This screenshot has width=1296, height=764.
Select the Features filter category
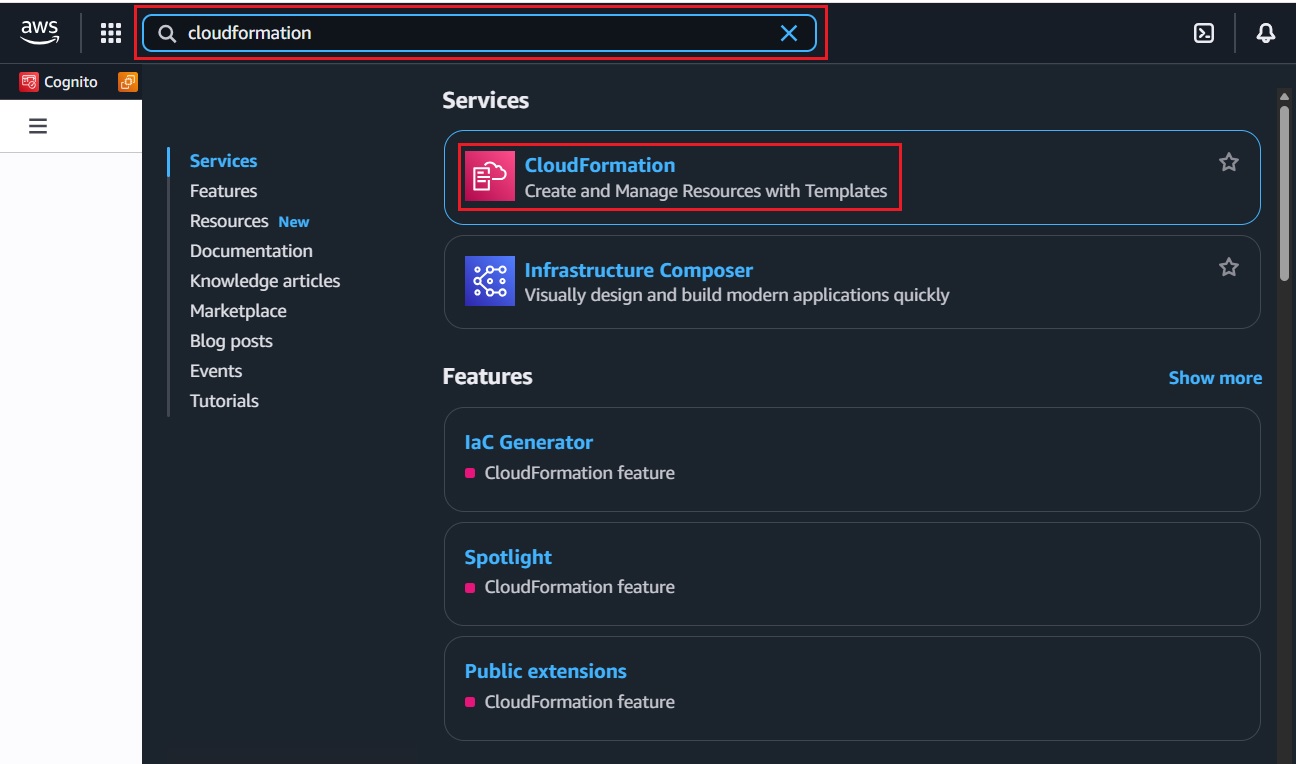pyautogui.click(x=223, y=191)
